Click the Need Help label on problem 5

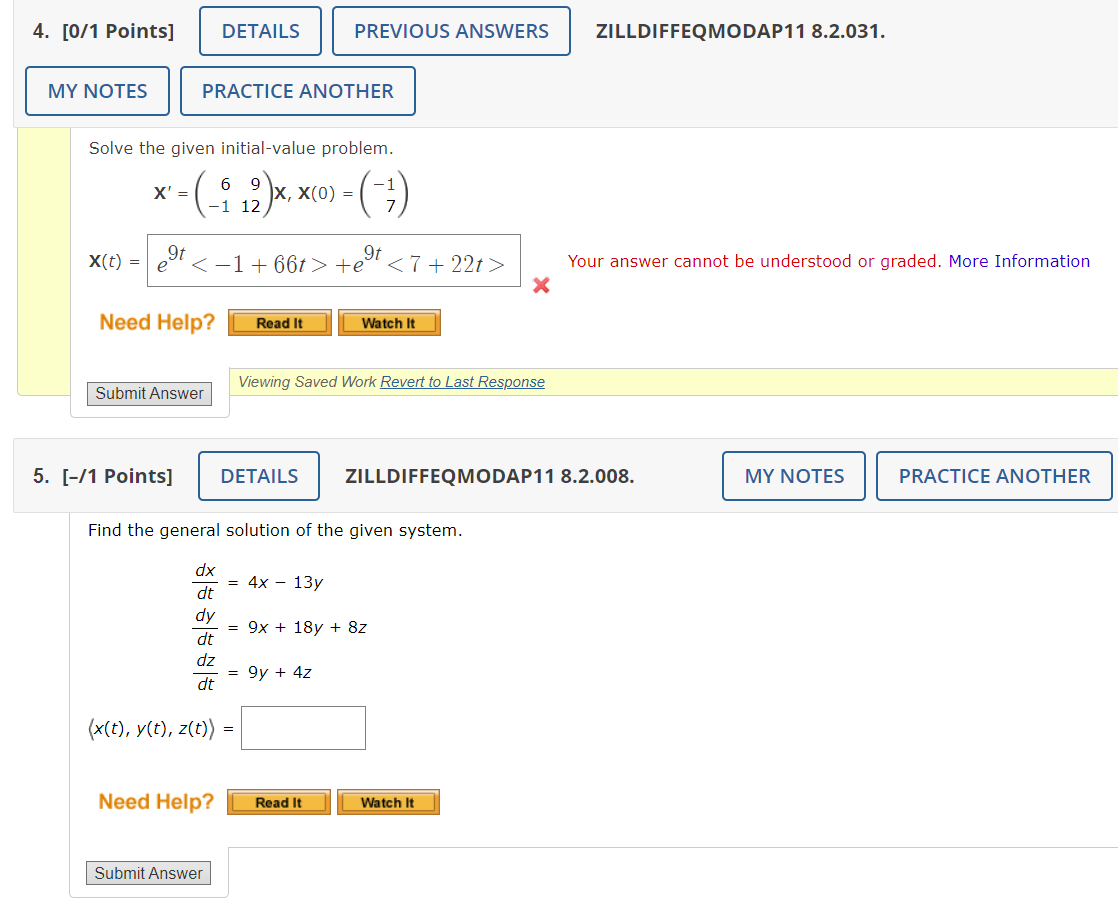pos(156,801)
